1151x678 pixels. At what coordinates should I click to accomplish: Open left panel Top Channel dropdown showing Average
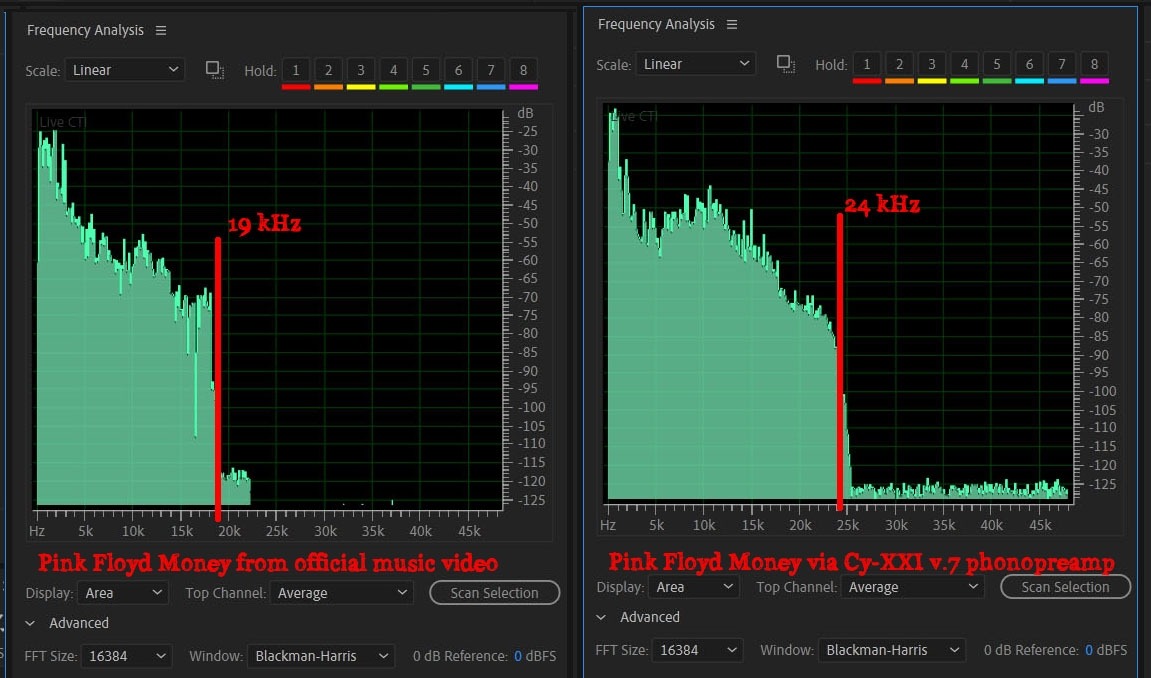[341, 593]
